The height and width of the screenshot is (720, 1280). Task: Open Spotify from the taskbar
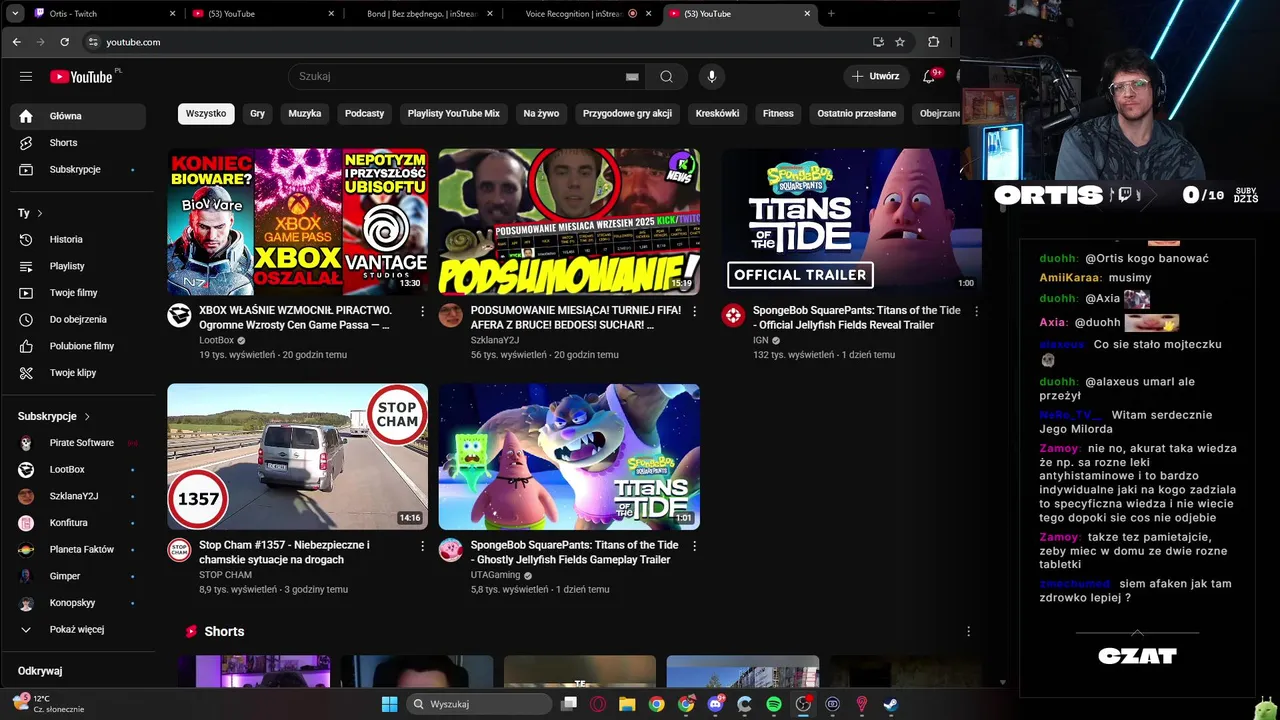(x=774, y=704)
